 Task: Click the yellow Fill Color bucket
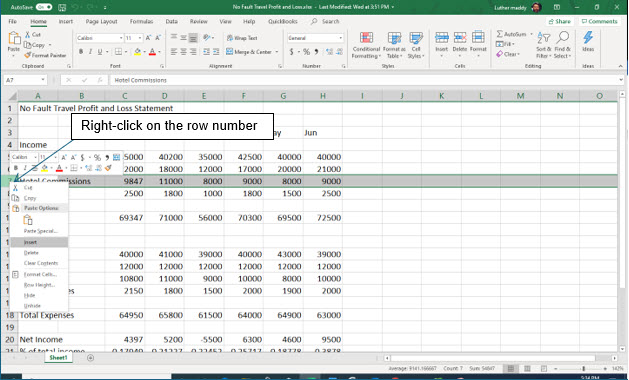click(x=138, y=52)
